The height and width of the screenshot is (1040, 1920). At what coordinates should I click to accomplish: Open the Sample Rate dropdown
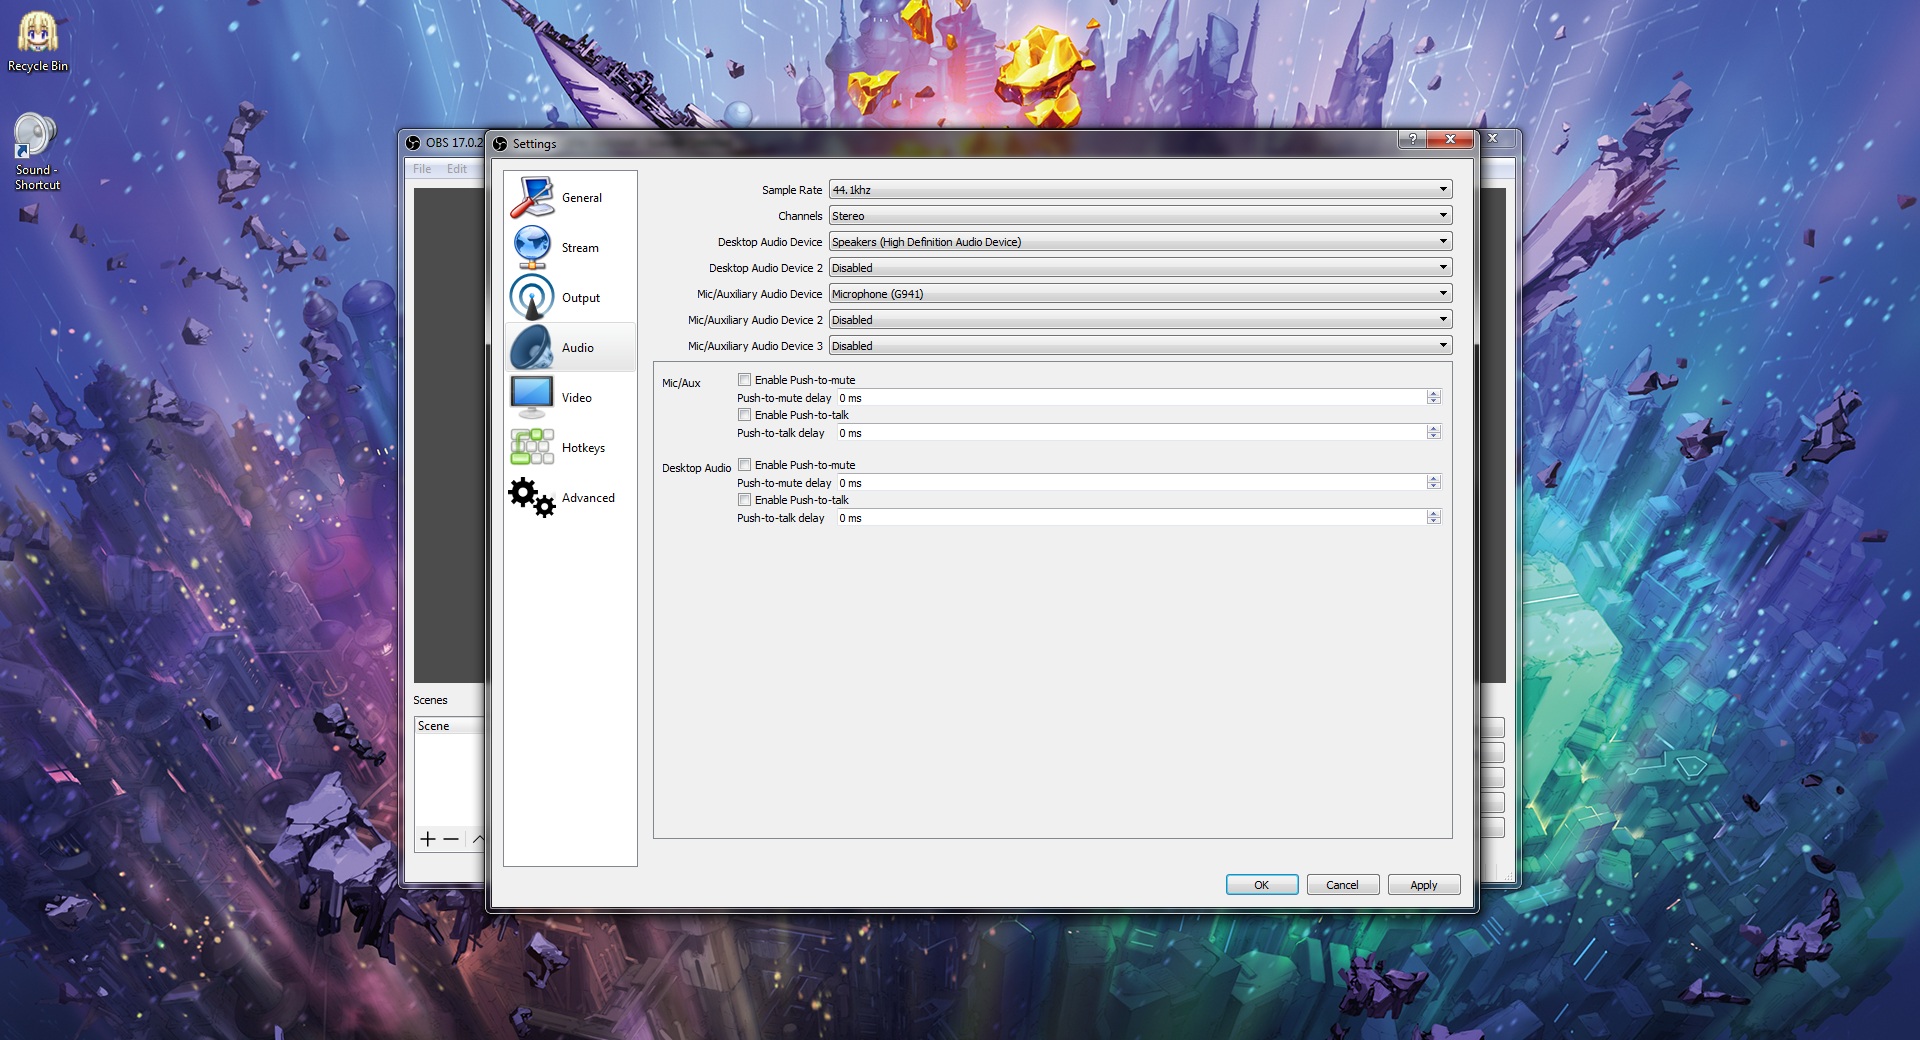[1140, 190]
